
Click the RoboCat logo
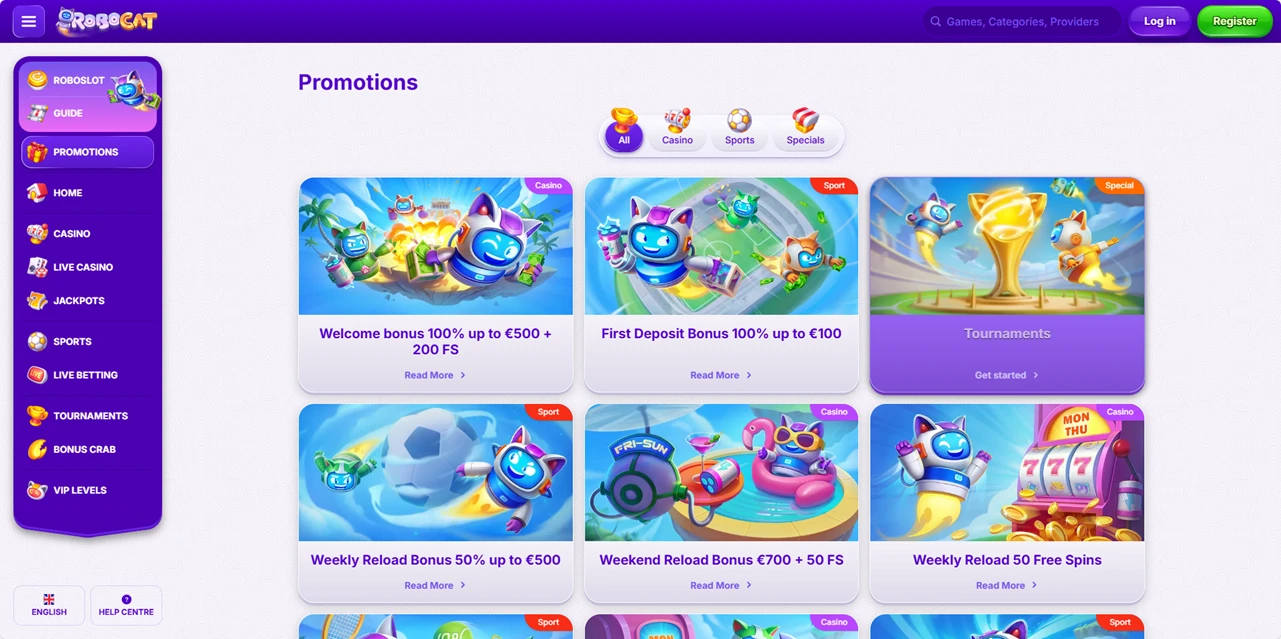tap(107, 21)
